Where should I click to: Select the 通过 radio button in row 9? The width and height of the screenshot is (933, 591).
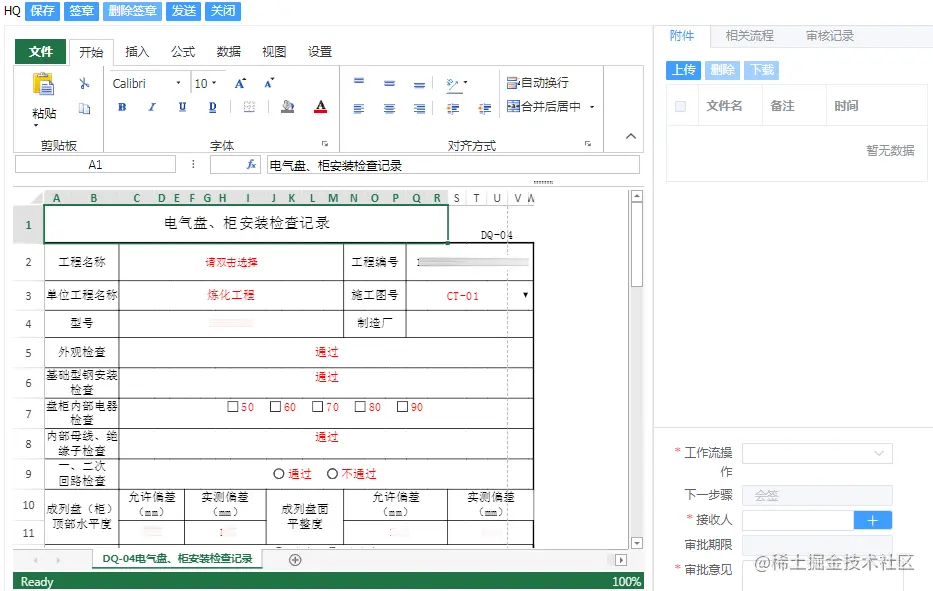(278, 474)
